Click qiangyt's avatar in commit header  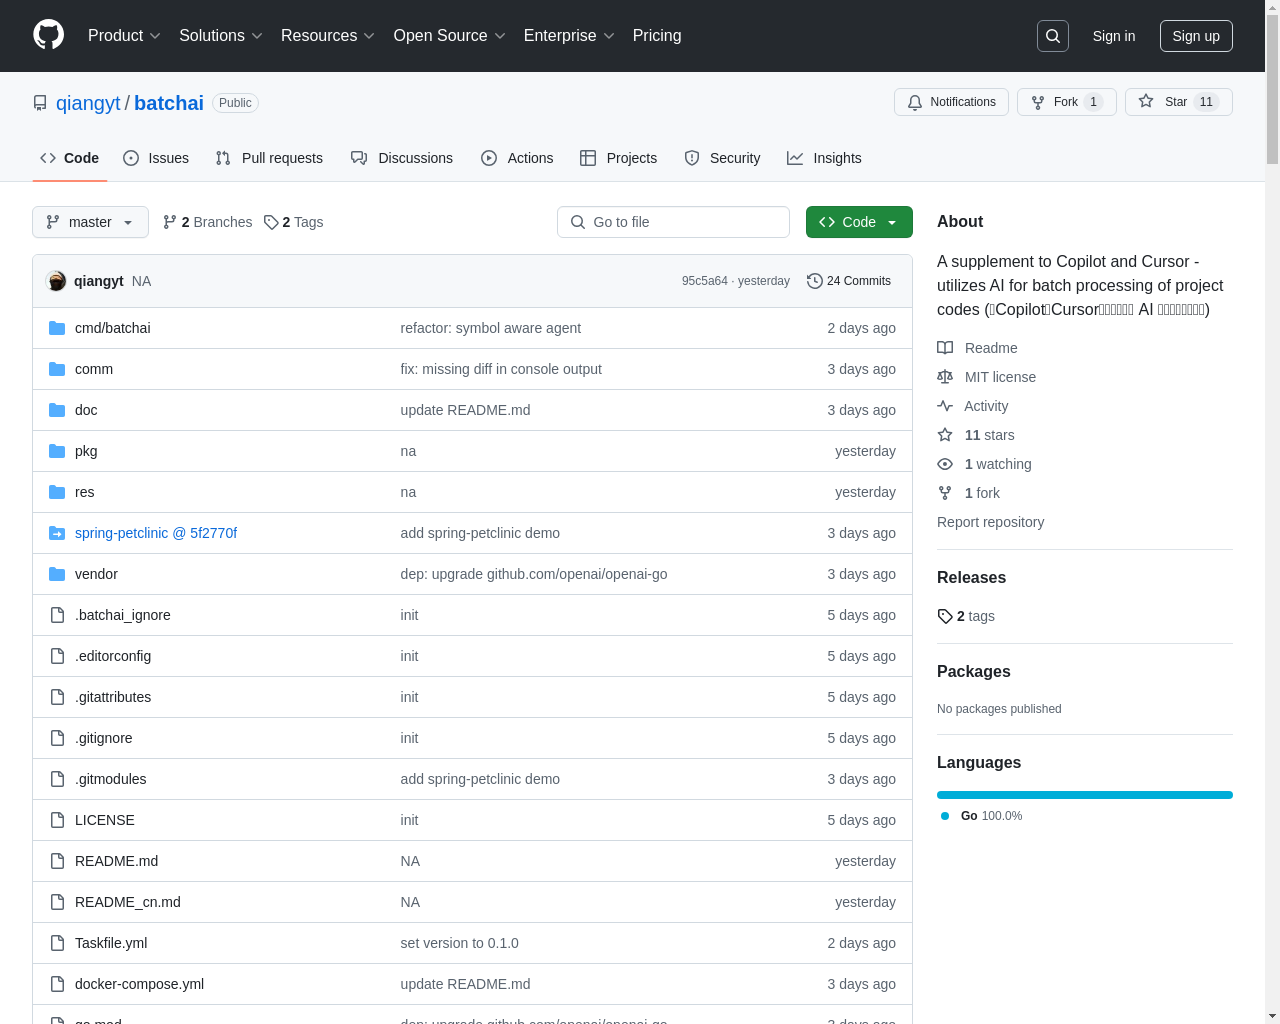tap(56, 281)
